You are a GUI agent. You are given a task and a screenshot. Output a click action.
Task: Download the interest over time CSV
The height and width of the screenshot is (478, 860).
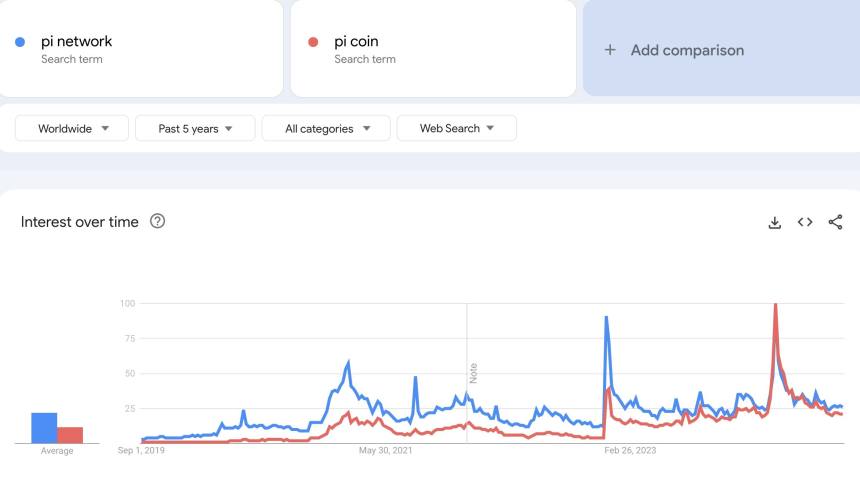tap(774, 222)
